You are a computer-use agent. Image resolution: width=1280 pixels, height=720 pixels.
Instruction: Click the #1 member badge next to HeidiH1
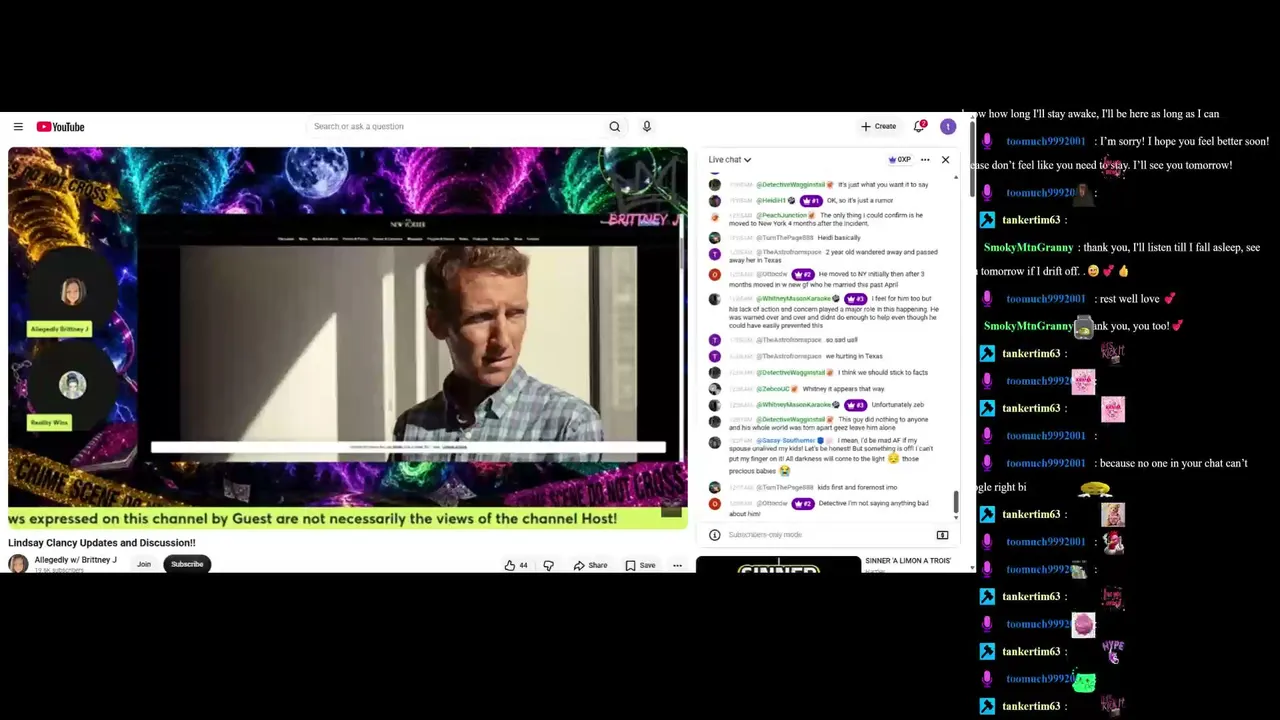(810, 201)
